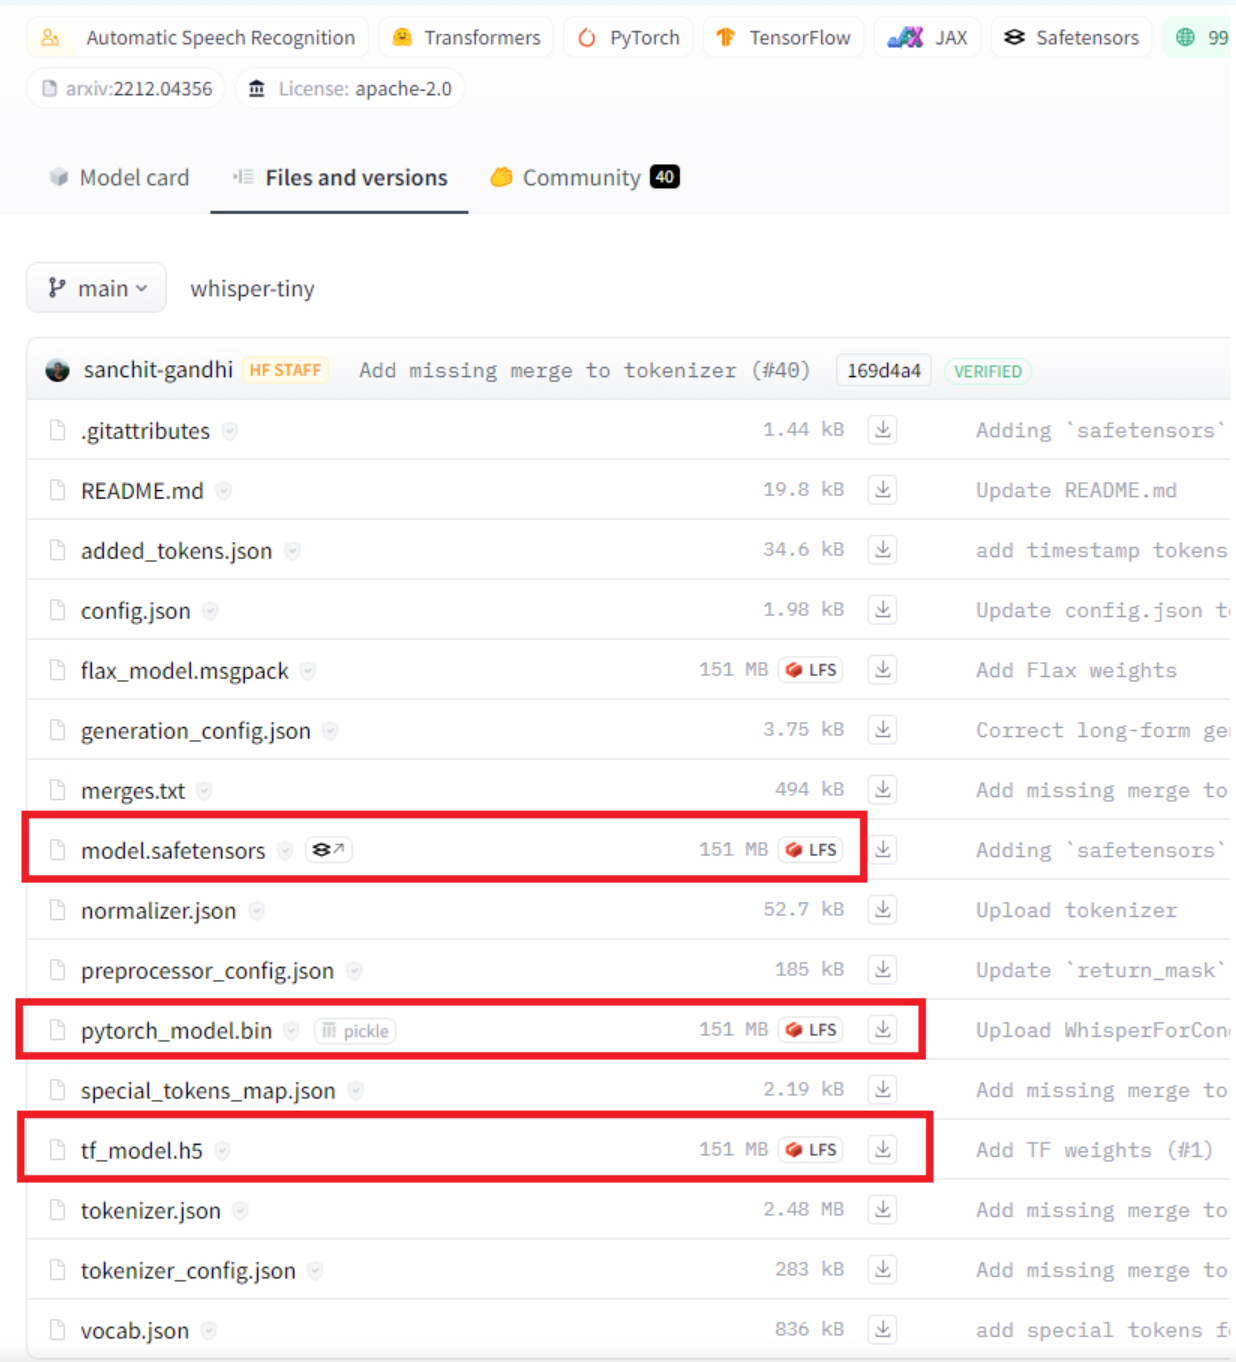
Task: Open the Files and versions tab
Action: click(x=340, y=178)
